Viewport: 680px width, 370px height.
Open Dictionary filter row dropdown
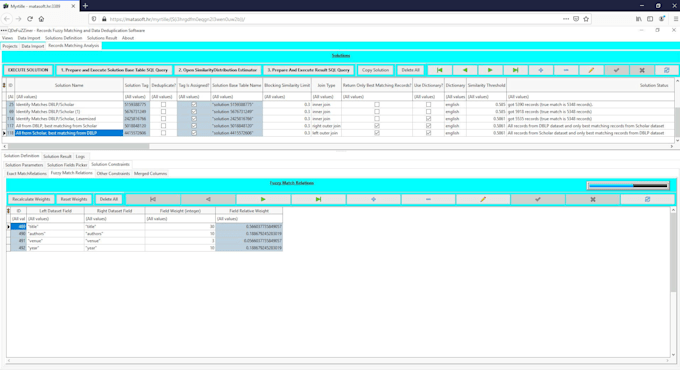click(455, 97)
